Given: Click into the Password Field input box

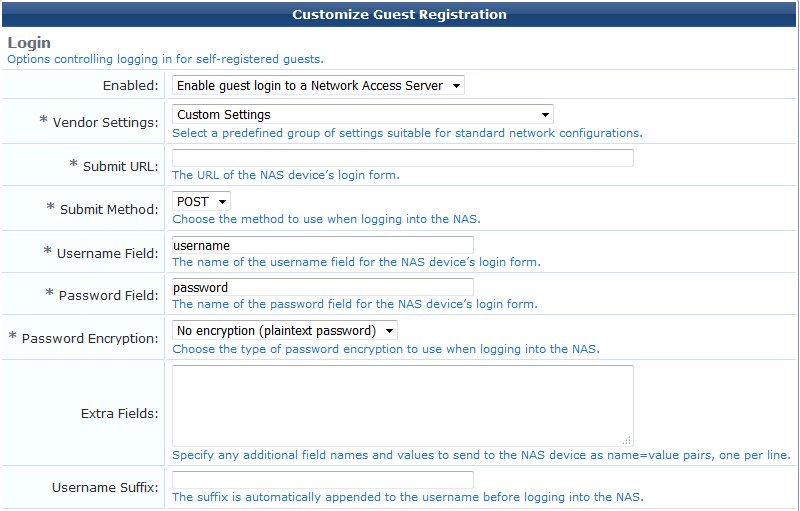Looking at the screenshot, I should [x=322, y=288].
